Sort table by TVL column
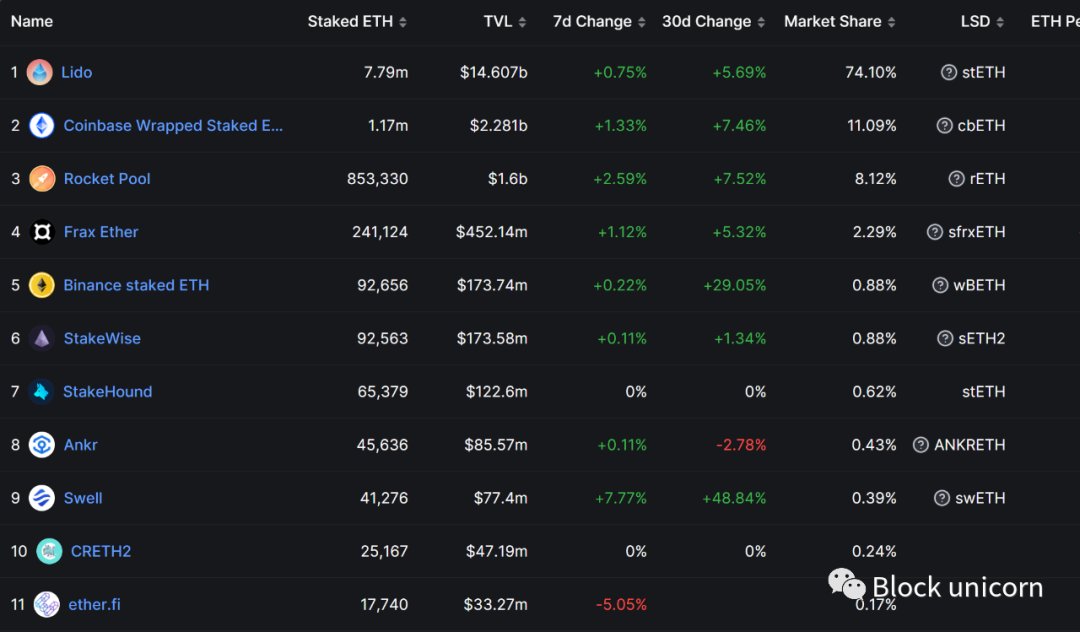This screenshot has width=1080, height=632. [505, 21]
